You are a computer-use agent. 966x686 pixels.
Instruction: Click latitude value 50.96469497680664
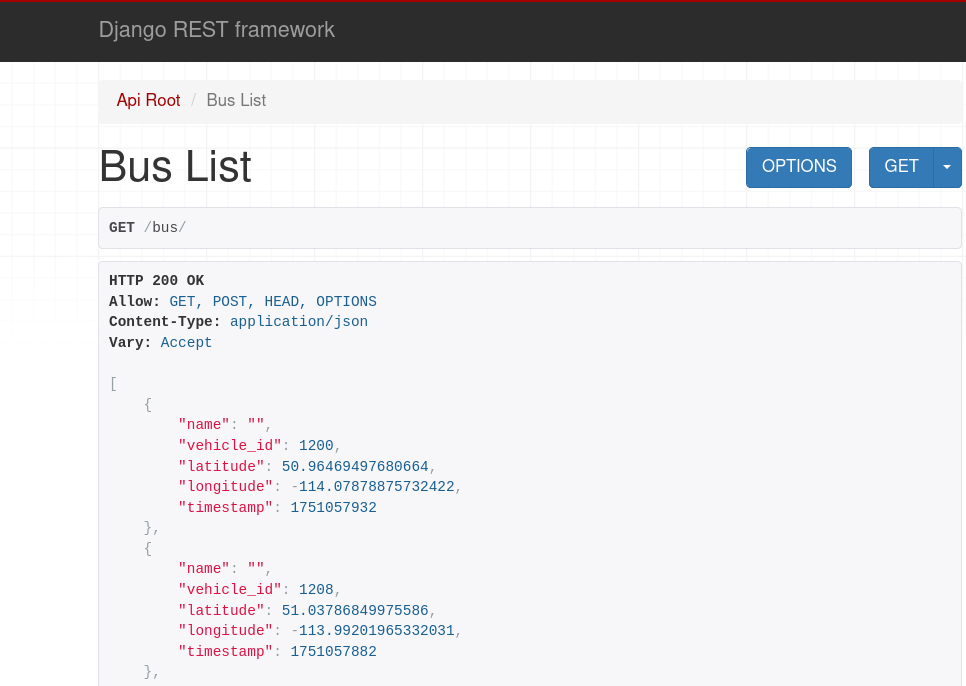355,466
